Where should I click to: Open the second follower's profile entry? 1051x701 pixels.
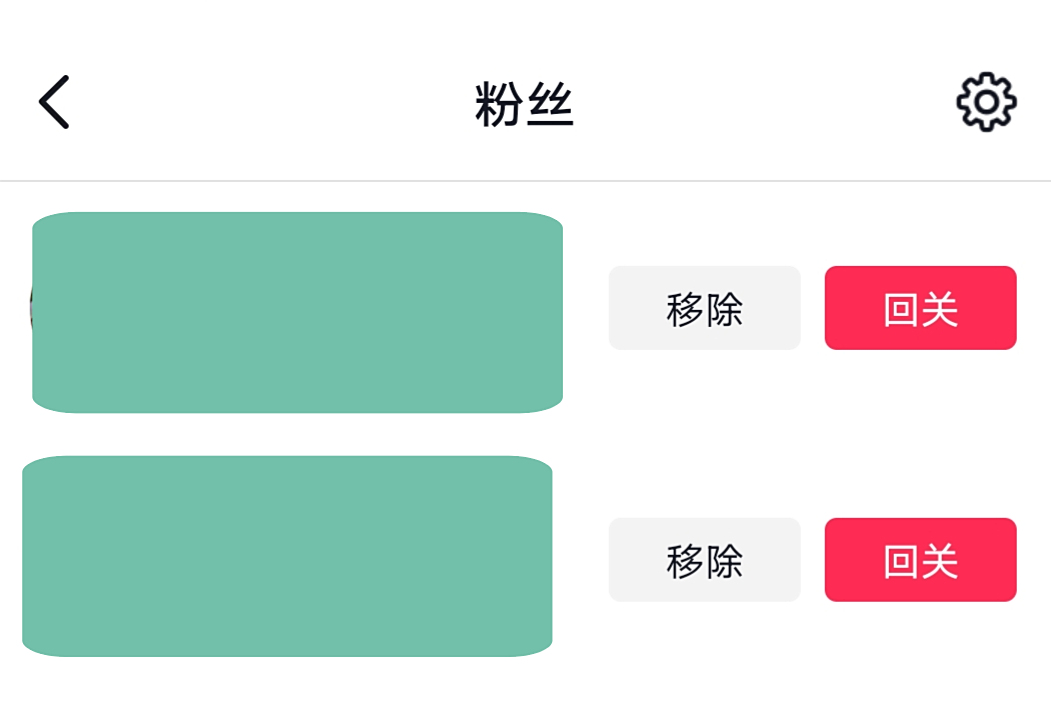click(287, 556)
